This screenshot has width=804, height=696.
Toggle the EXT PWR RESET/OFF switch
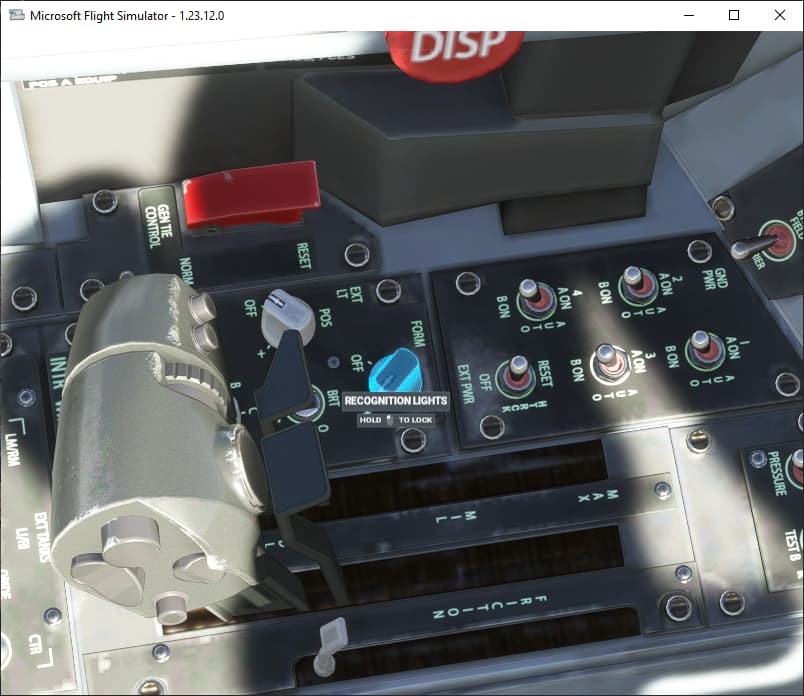coord(515,374)
